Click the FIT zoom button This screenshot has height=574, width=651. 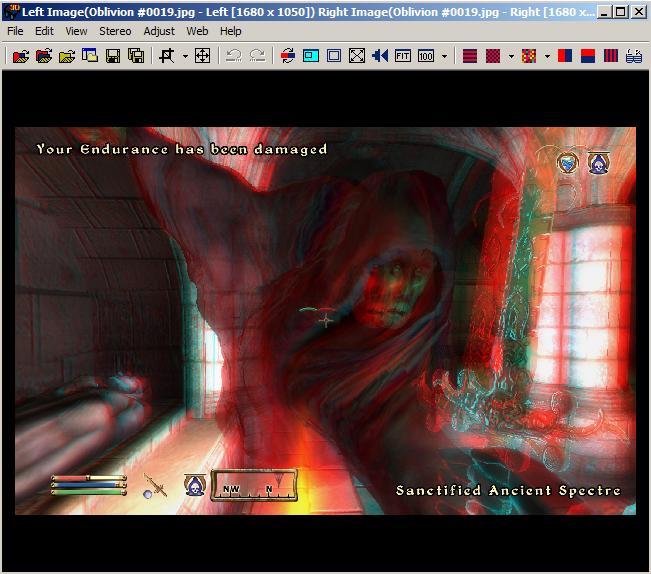(403, 56)
